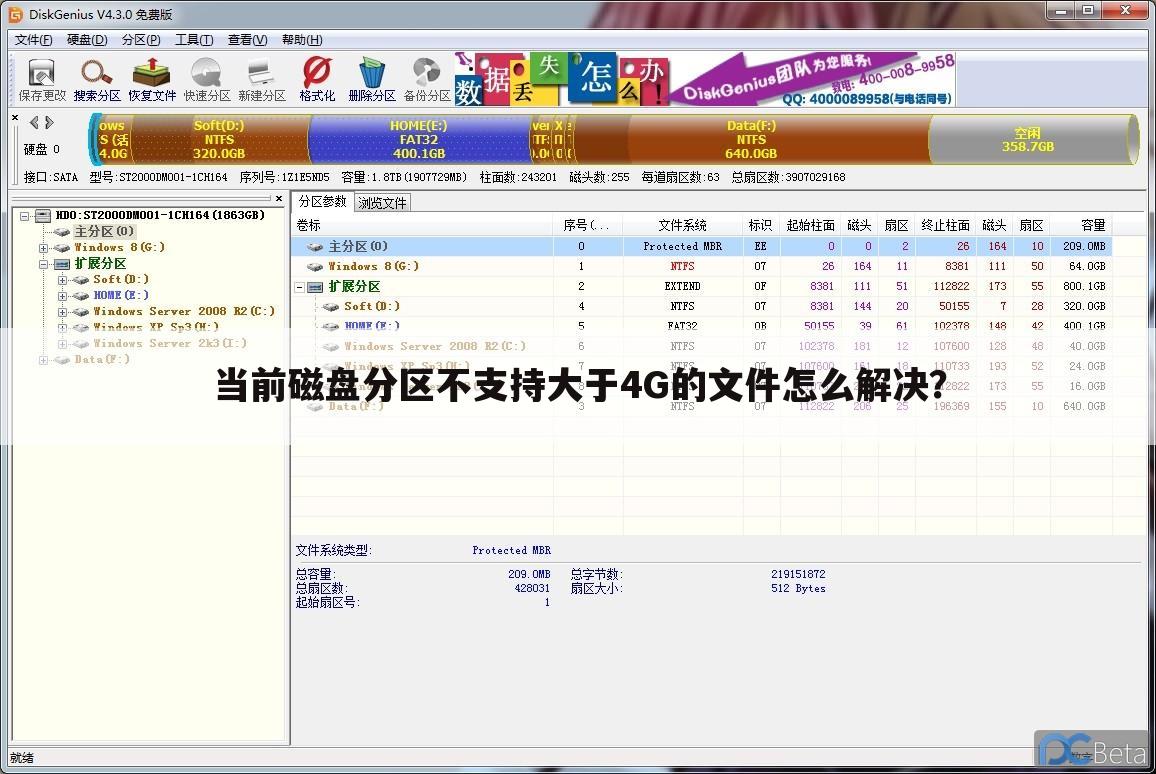Screen dimensions: 1156x774
Task: Open the 分区(P) menu
Action: pos(140,40)
